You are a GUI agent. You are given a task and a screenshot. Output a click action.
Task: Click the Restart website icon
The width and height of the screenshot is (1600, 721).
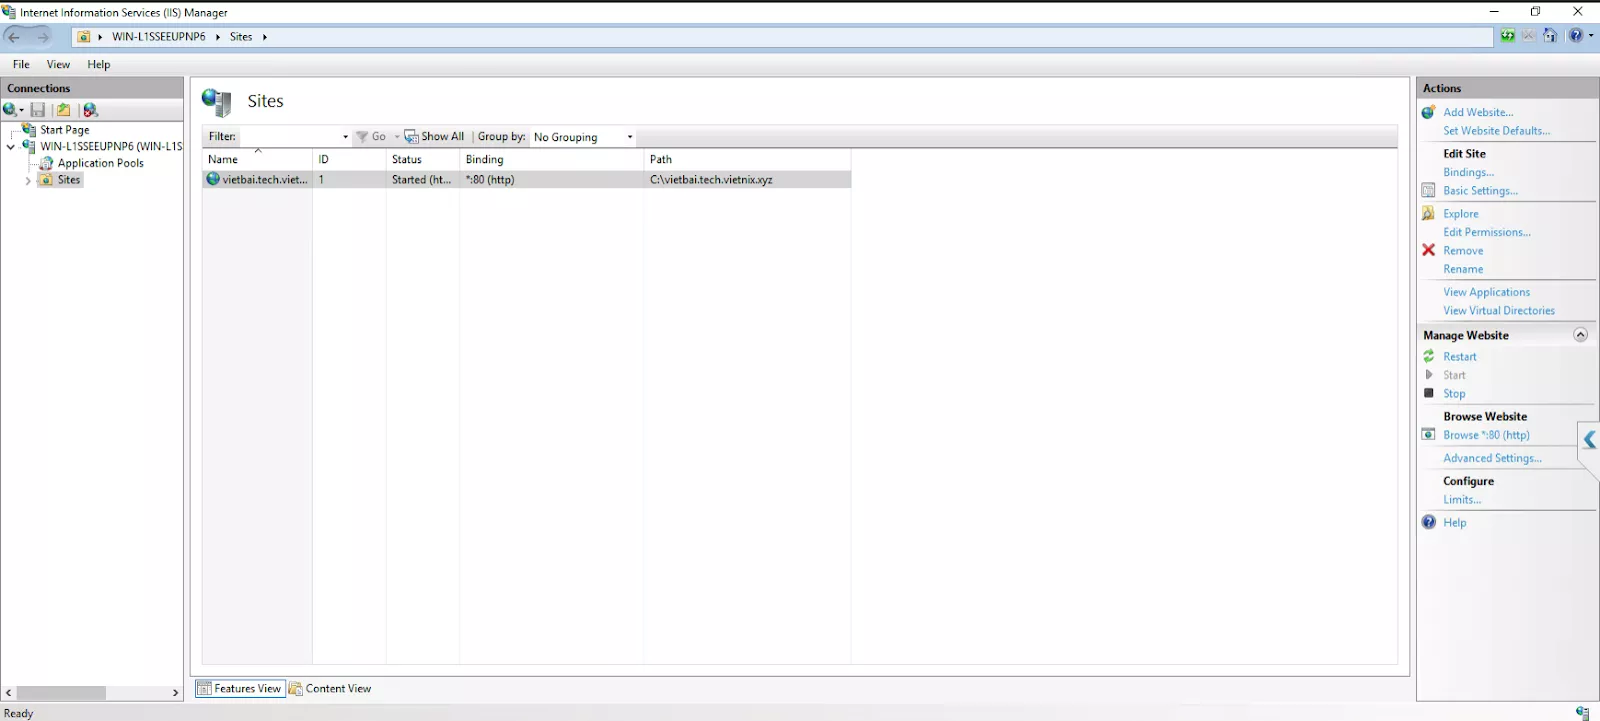(x=1429, y=357)
